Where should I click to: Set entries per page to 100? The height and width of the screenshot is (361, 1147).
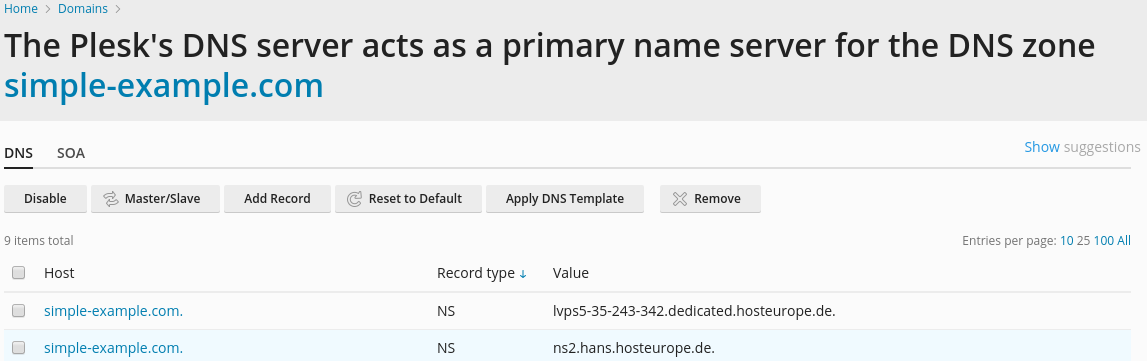pyautogui.click(x=1104, y=240)
